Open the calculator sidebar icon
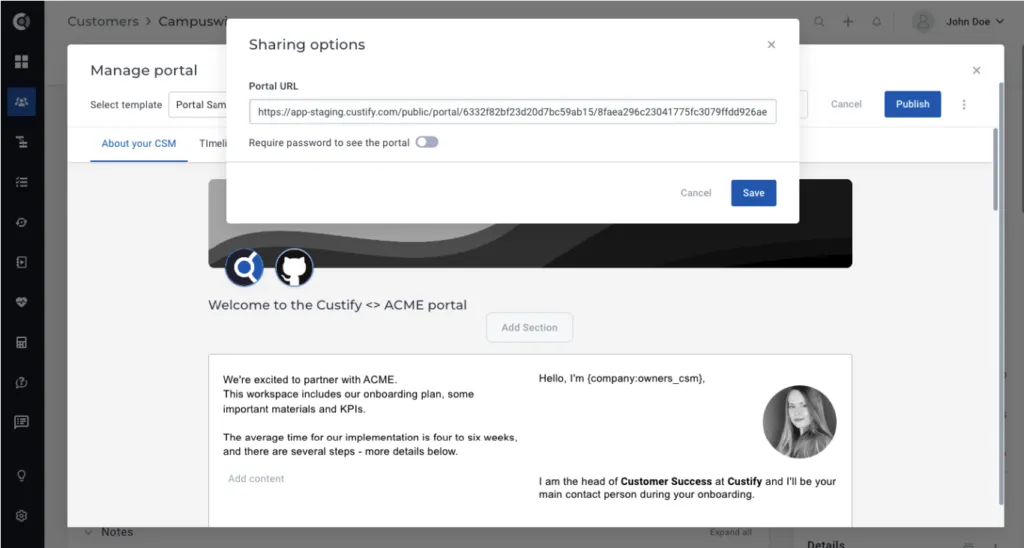The height and width of the screenshot is (548, 1024). [x=22, y=343]
